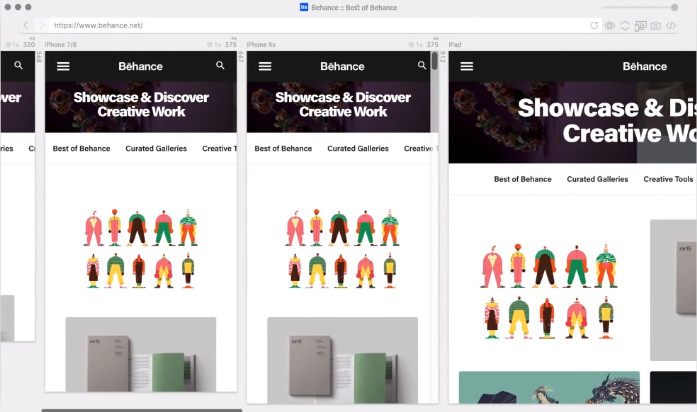The height and width of the screenshot is (412, 697).
Task: Open hamburger menu in iPhone Xs preview
Action: pos(265,66)
